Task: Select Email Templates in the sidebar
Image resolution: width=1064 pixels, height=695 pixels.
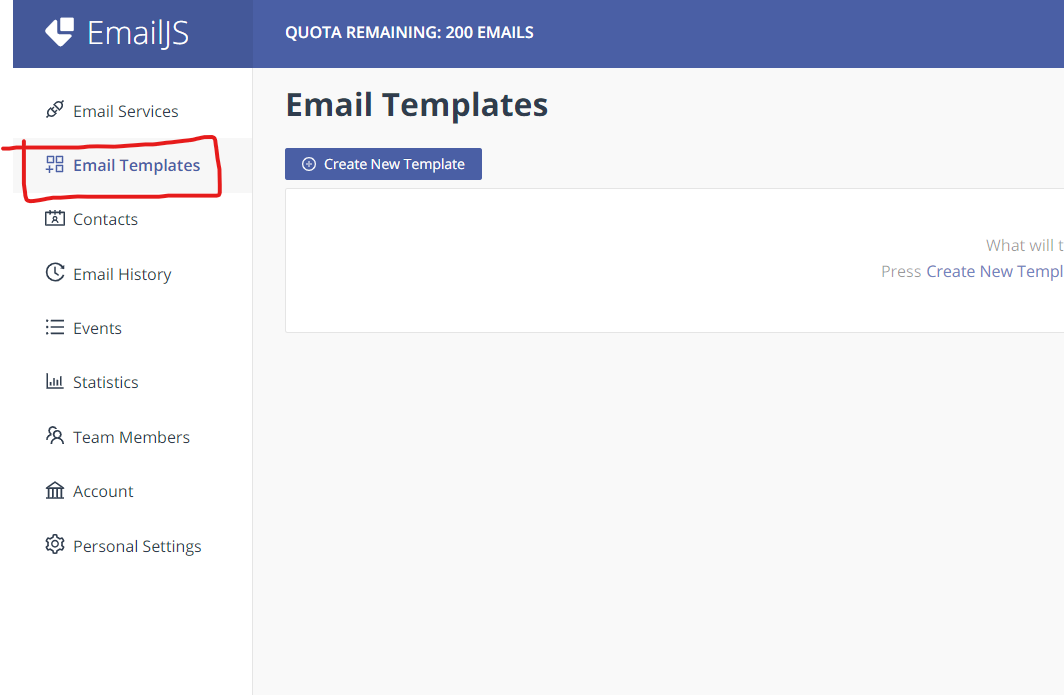Action: coord(132,165)
